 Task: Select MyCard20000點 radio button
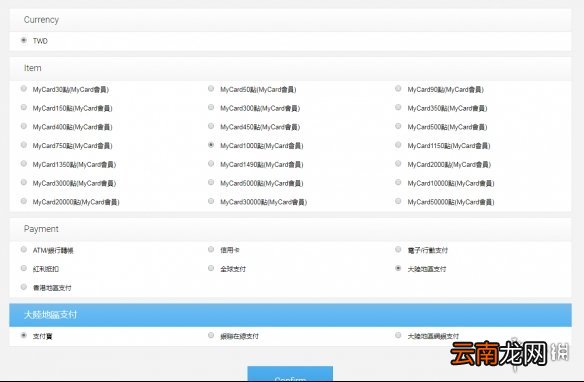[24, 201]
